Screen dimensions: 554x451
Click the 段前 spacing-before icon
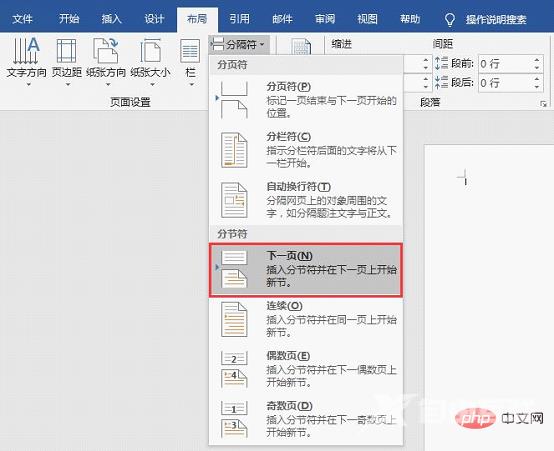(x=441, y=64)
